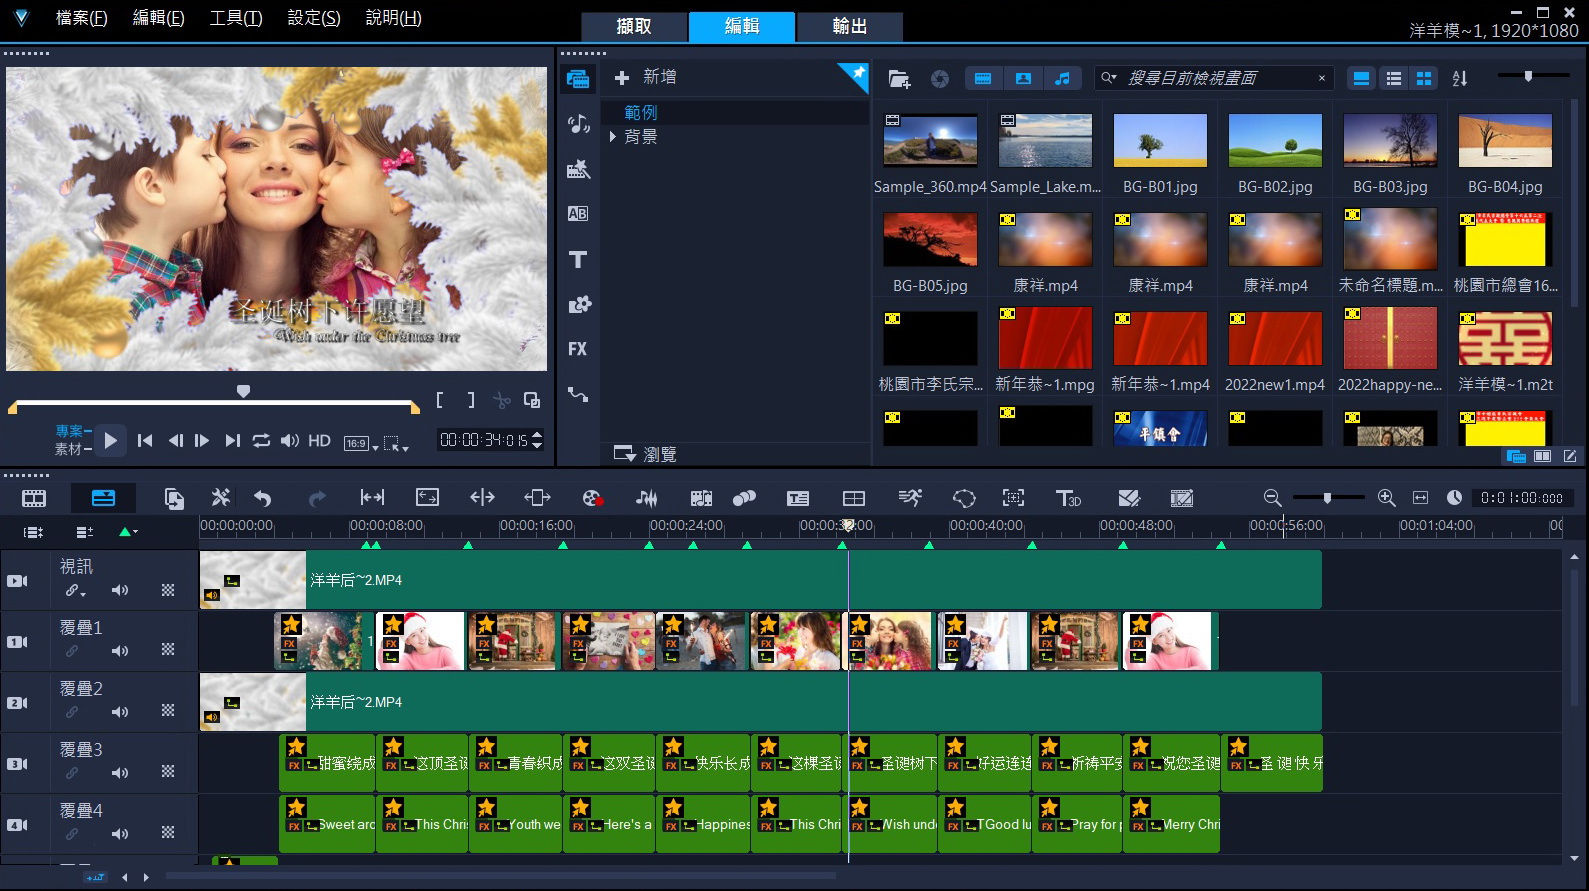
Task: Click the import media folder icon
Action: tap(899, 78)
